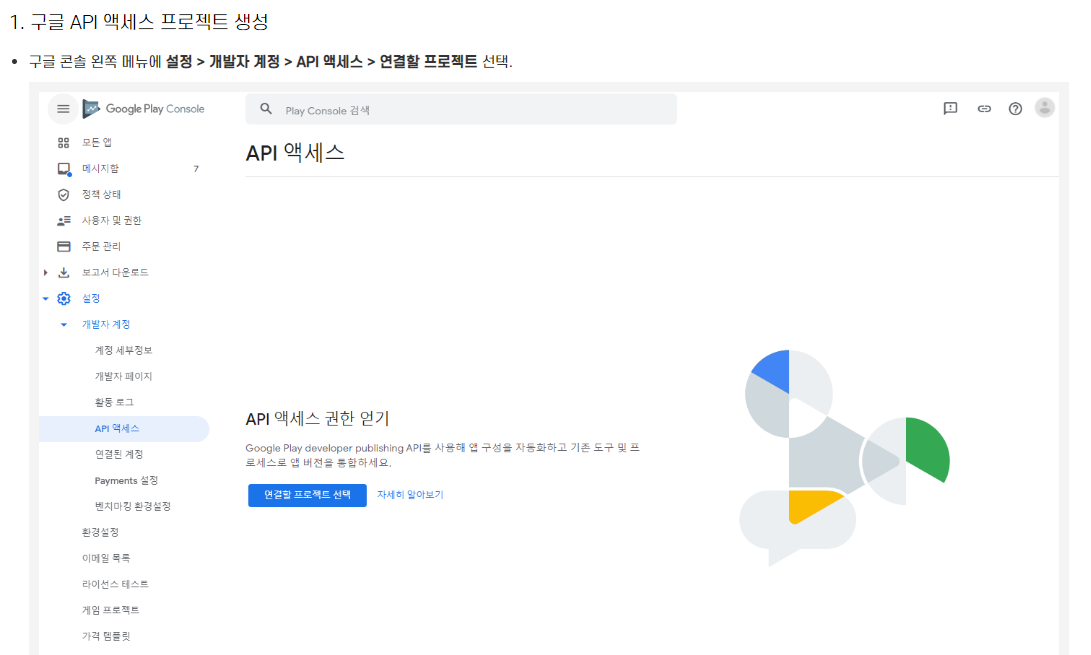Click the 보고서 다운로드 download icon
This screenshot has width=1091, height=655.
(63, 272)
